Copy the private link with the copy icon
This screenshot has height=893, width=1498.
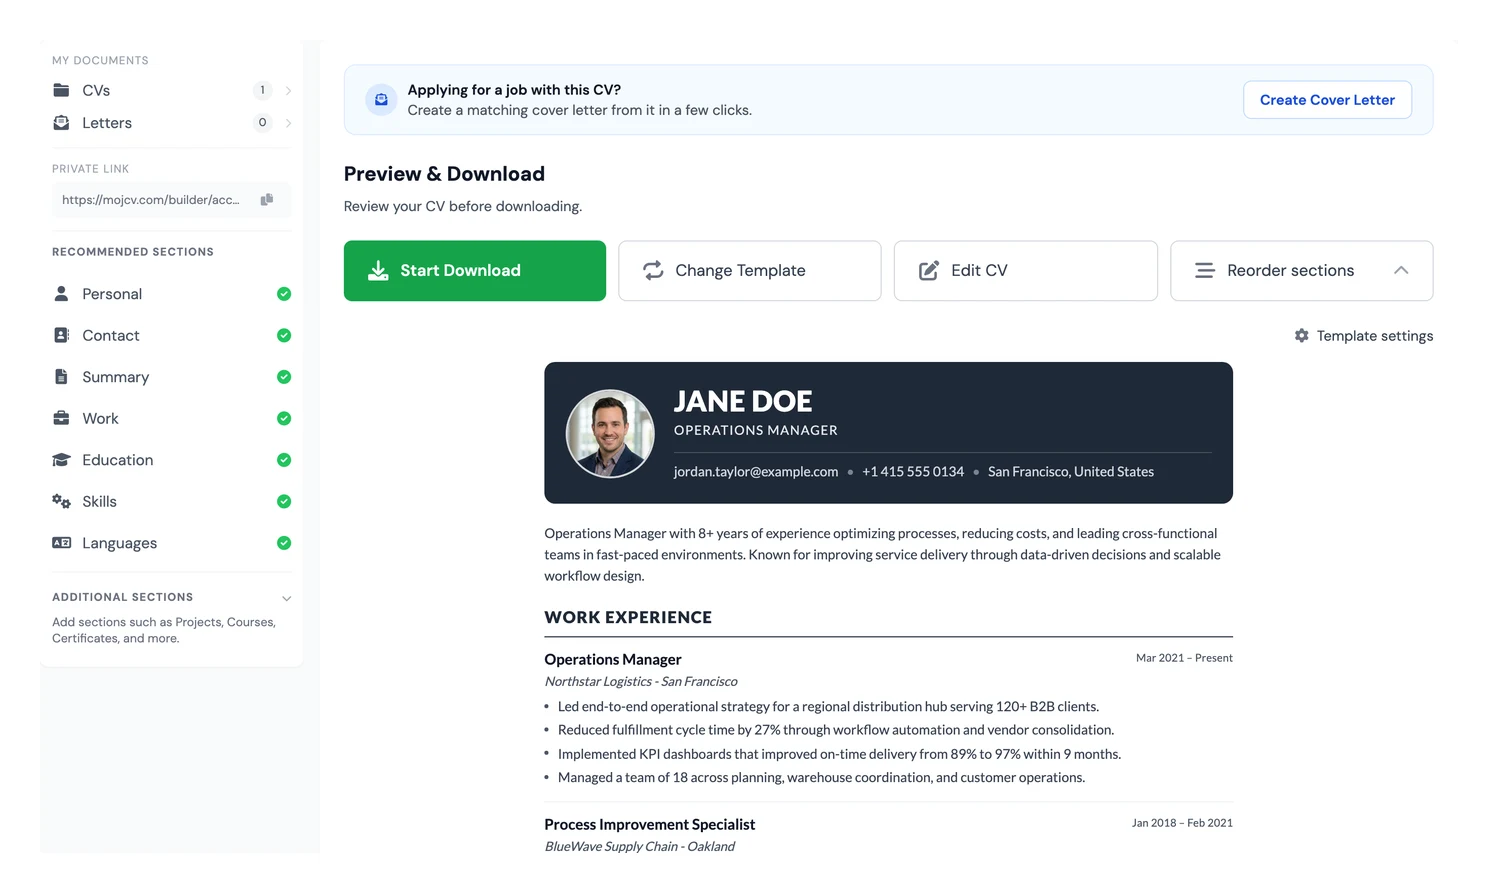(267, 200)
